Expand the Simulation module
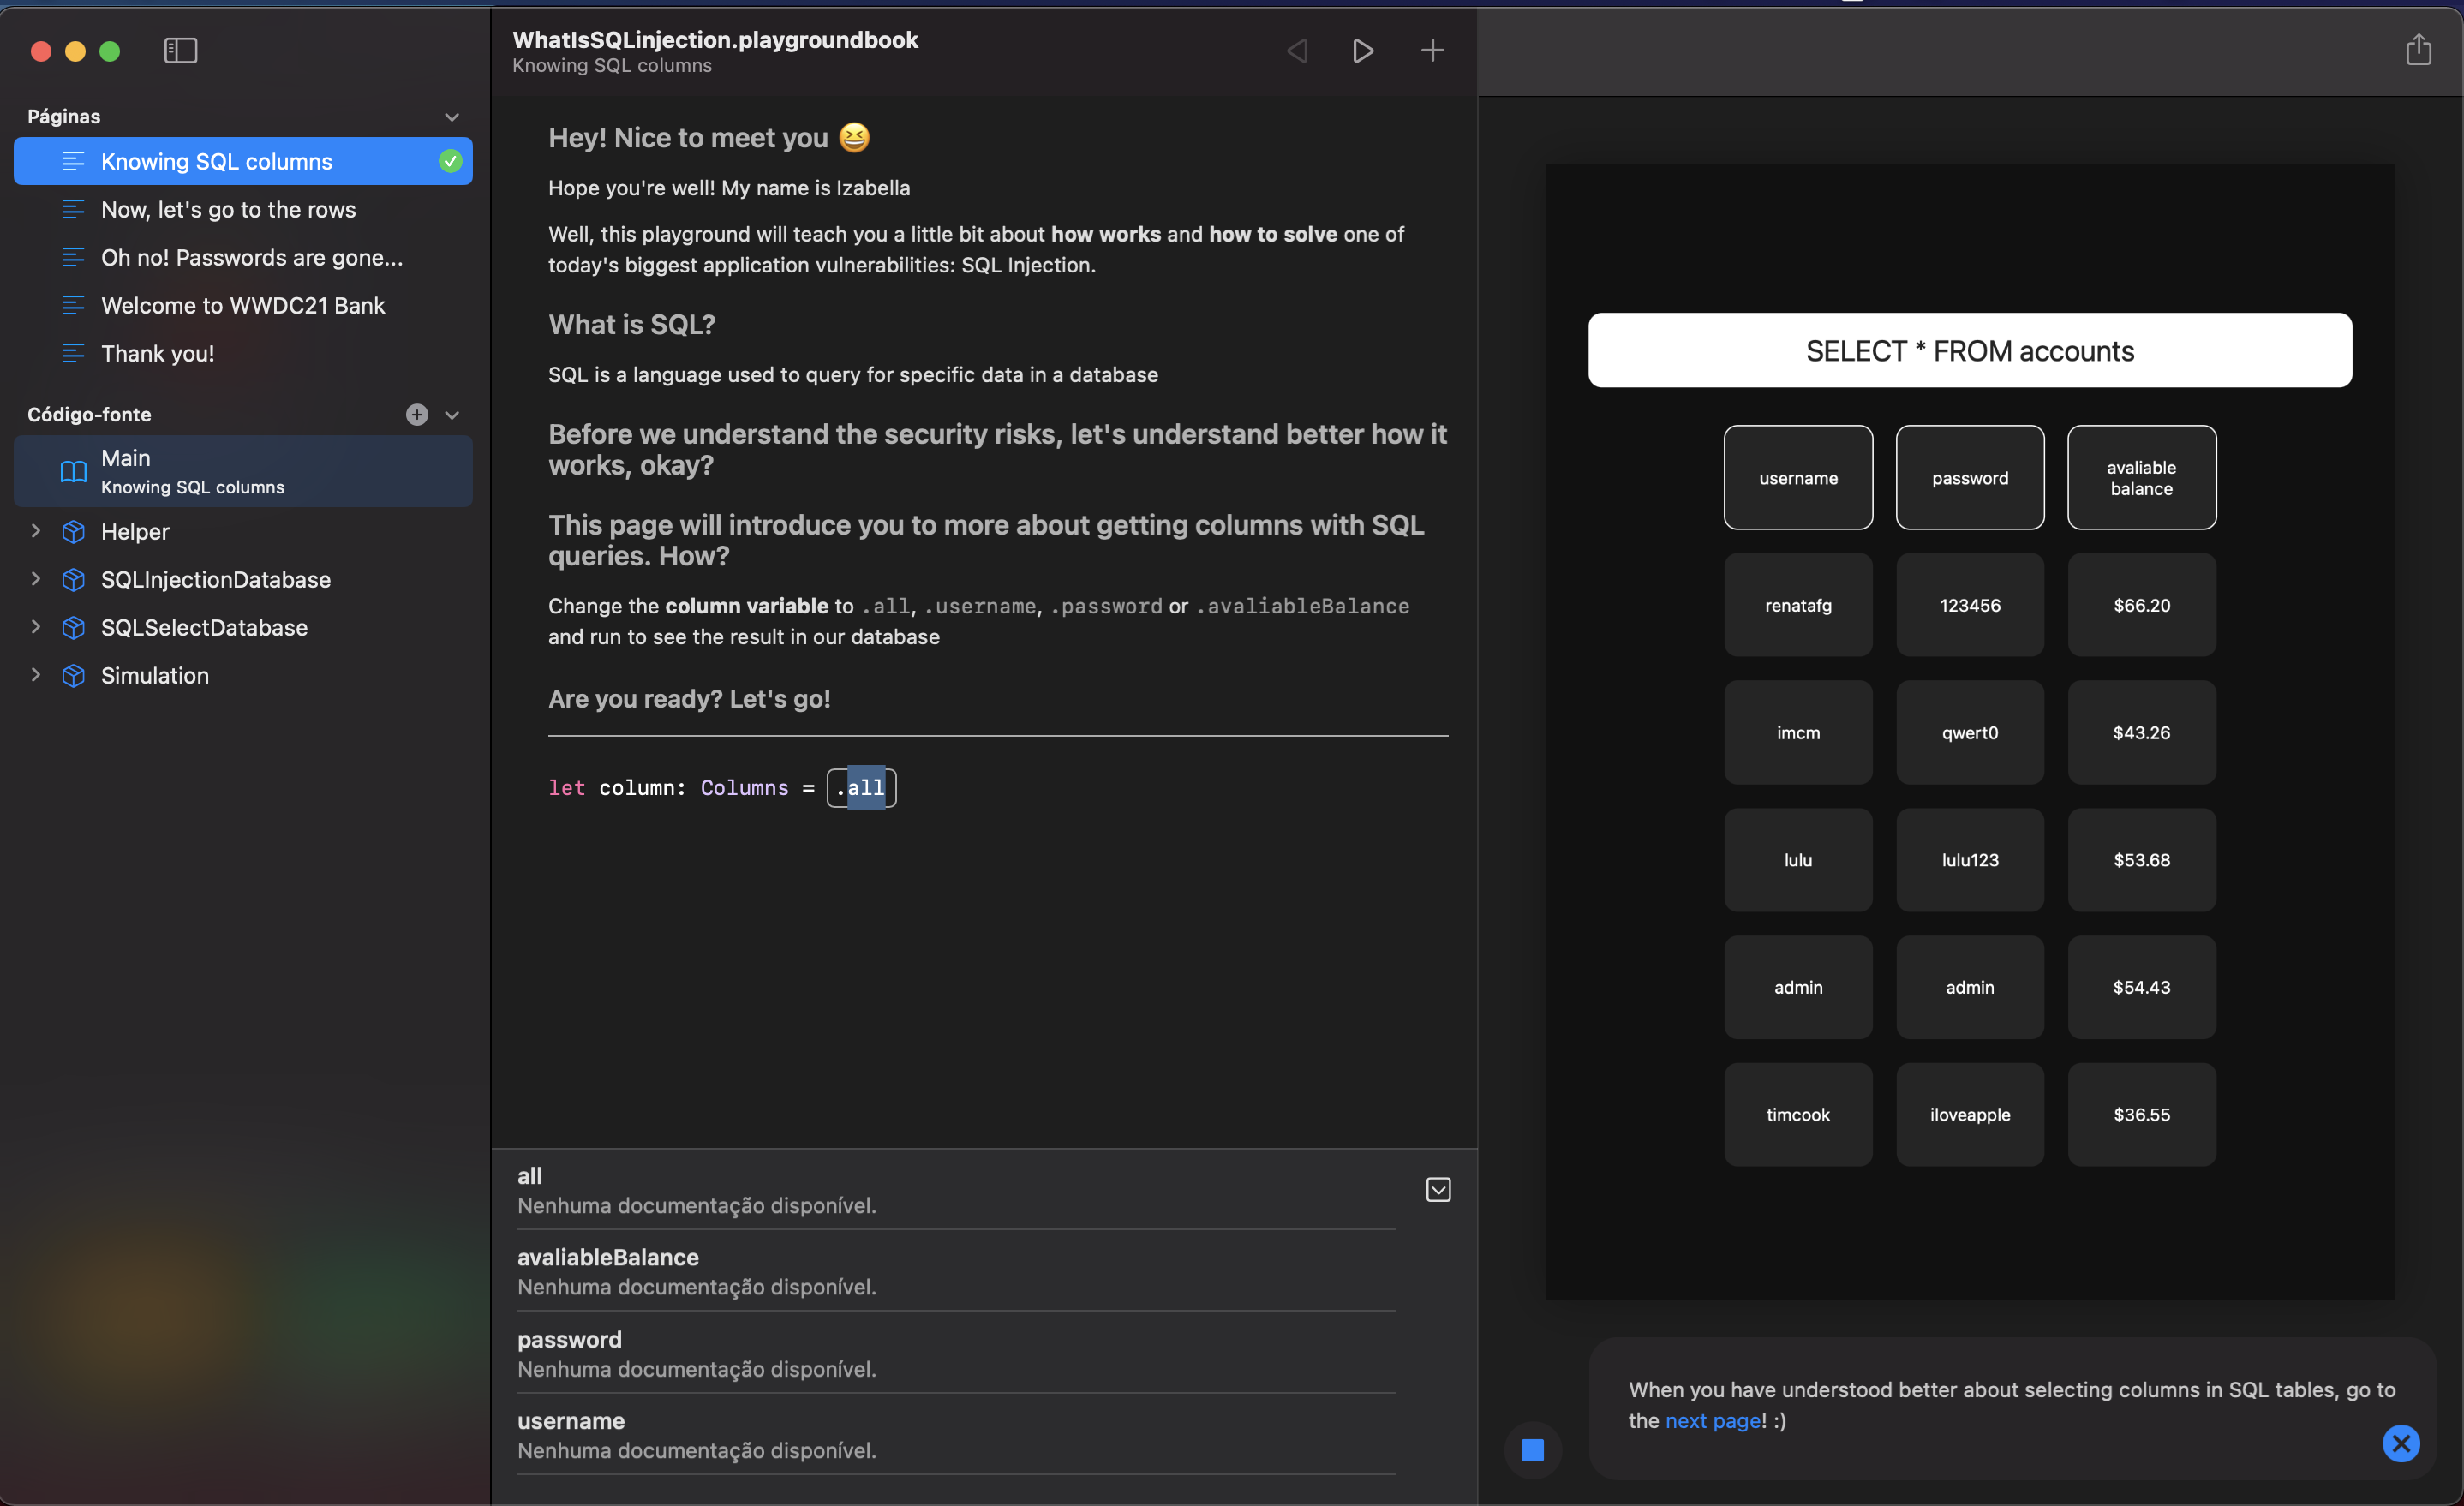Viewport: 2464px width, 1506px height. click(36, 675)
